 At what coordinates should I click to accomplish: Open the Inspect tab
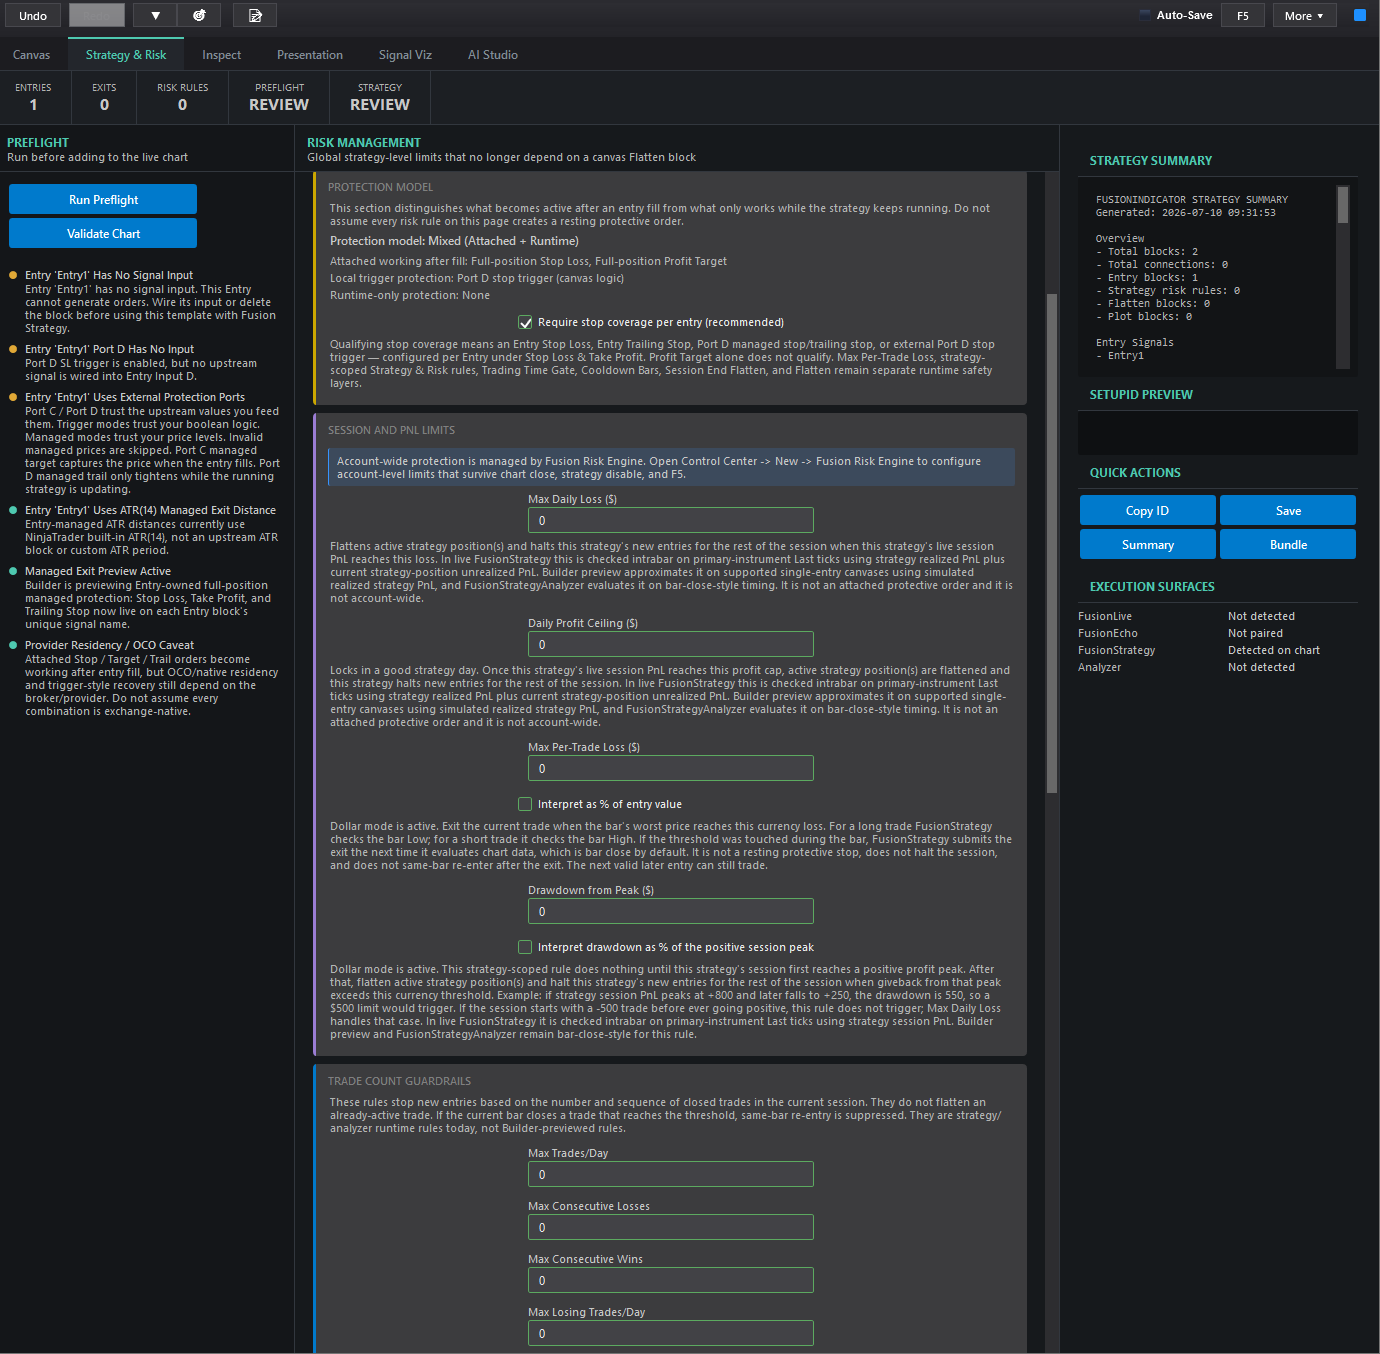pos(221,55)
